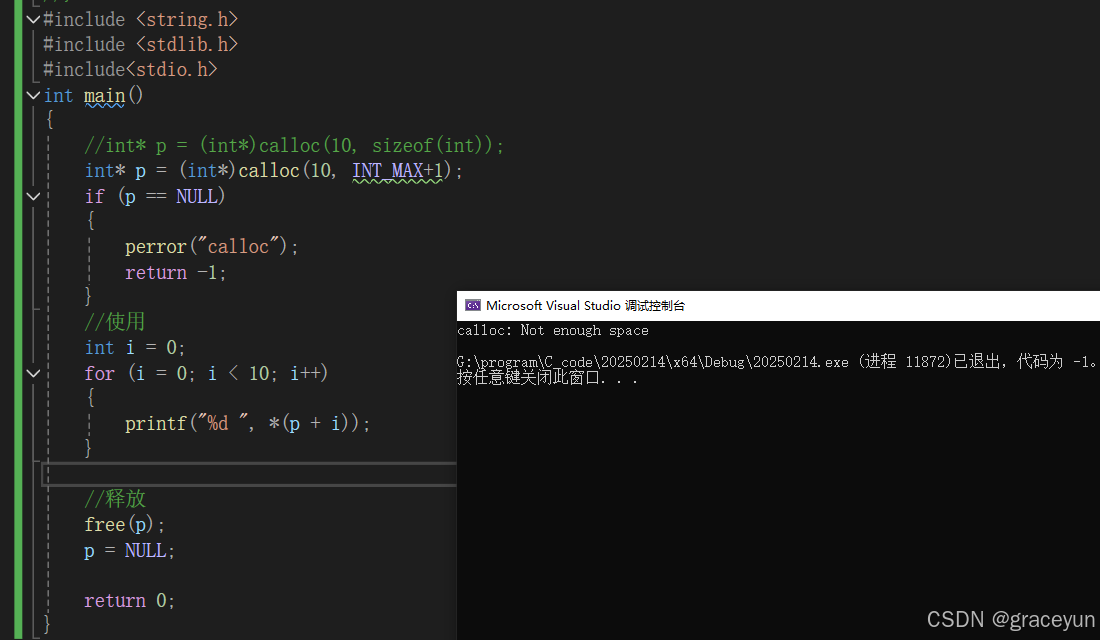Screen dimensions: 1100x640
Task: Click the INT_MAX+1 underlined expression
Action: pyautogui.click(x=398, y=171)
